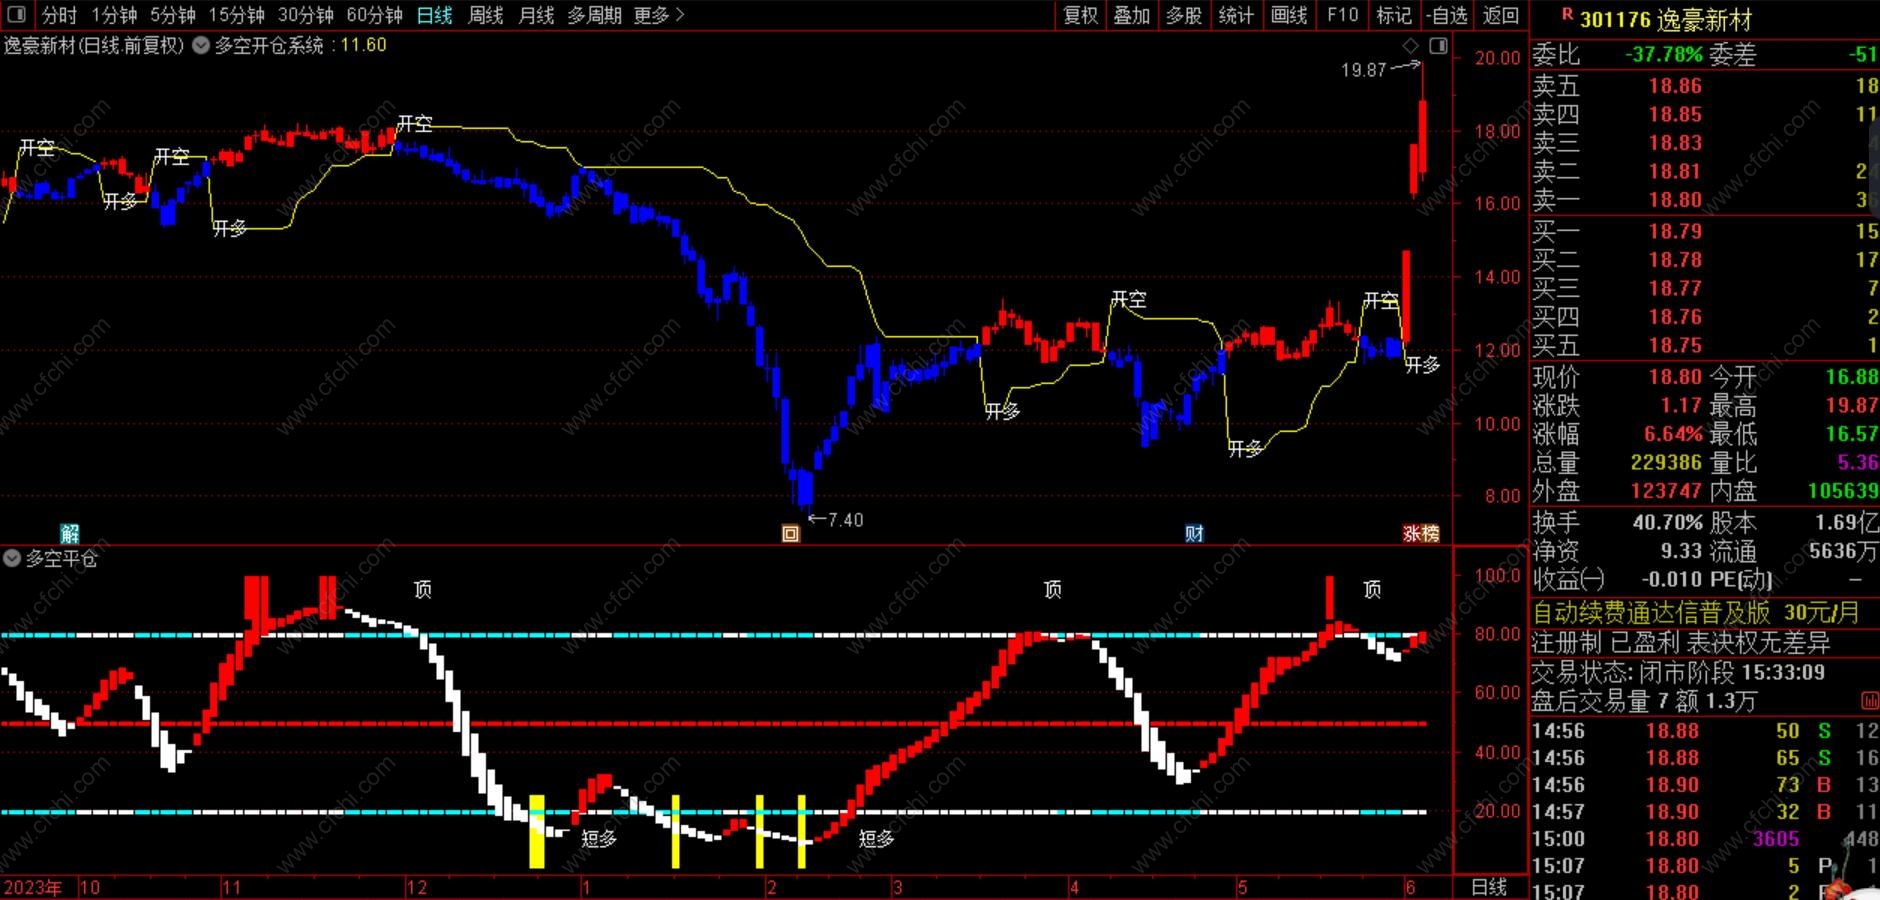Image resolution: width=1880 pixels, height=900 pixels.
Task: Click the 顶 top signal near June
Action: (1372, 590)
